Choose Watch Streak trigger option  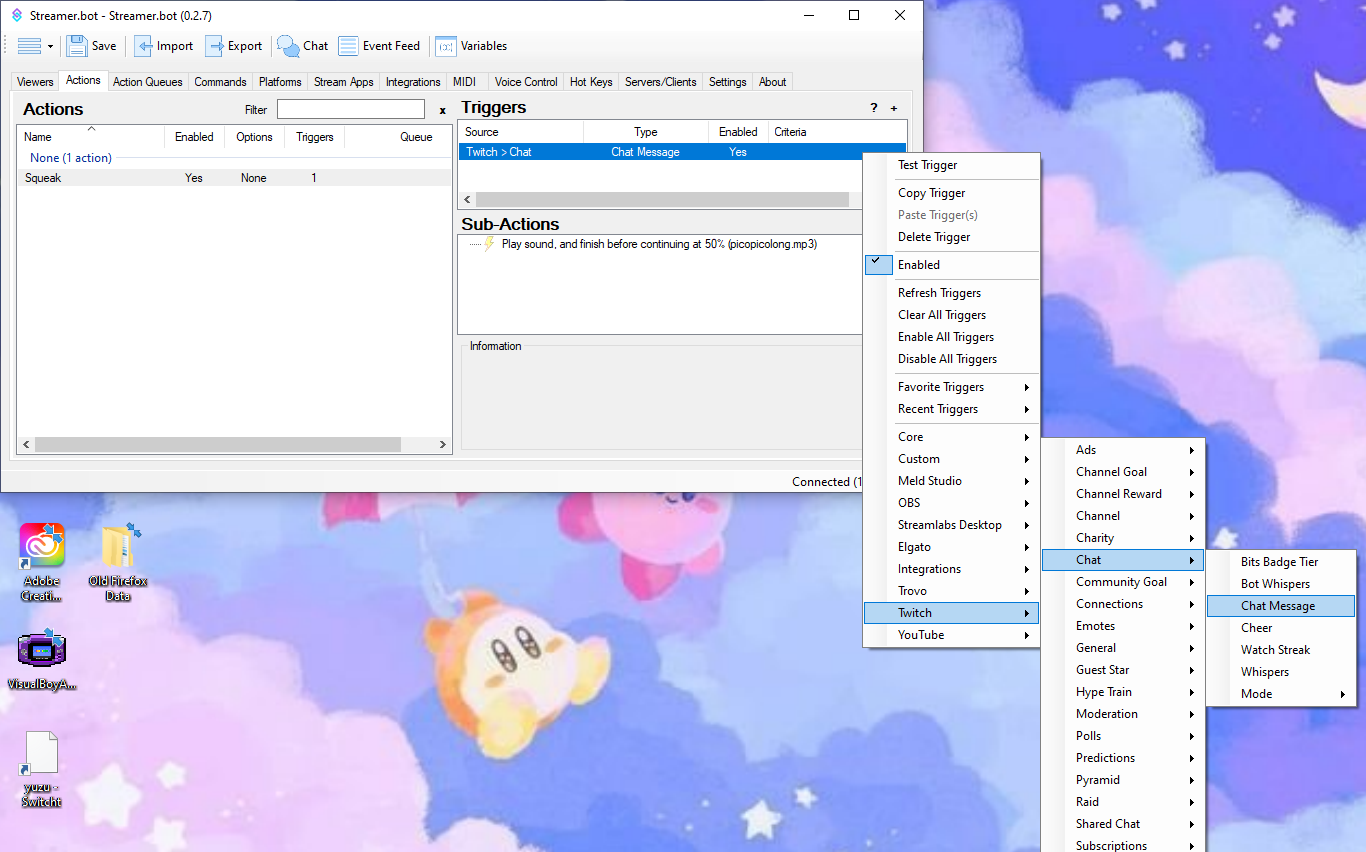click(1281, 650)
